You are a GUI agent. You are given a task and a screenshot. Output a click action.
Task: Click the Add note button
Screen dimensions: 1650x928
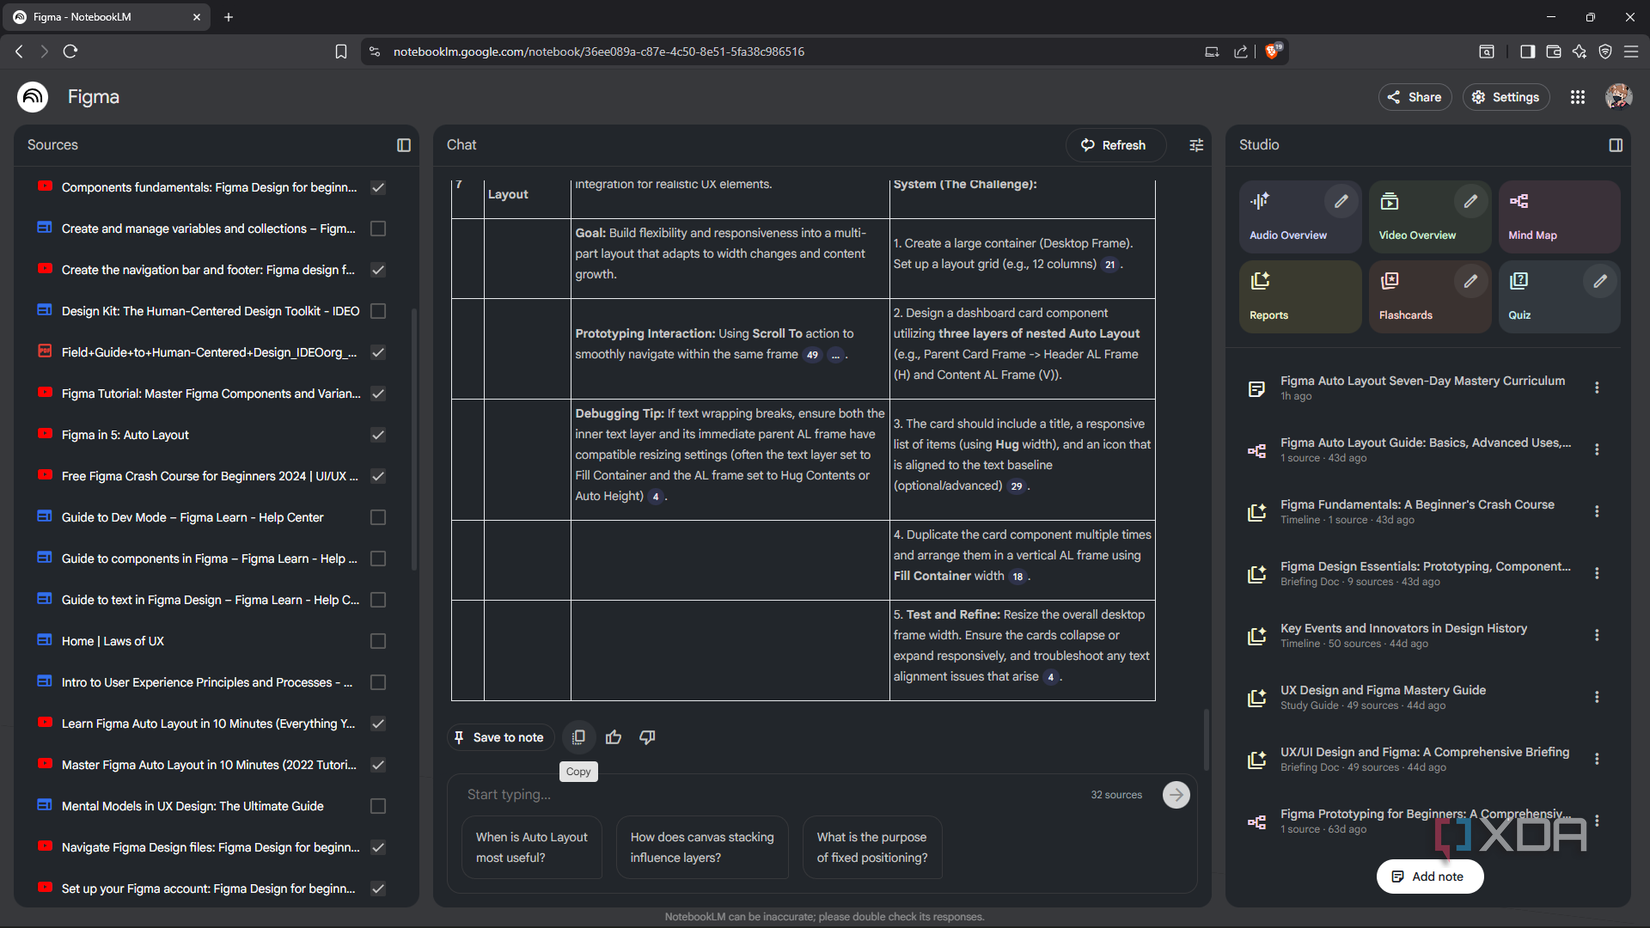tap(1429, 876)
